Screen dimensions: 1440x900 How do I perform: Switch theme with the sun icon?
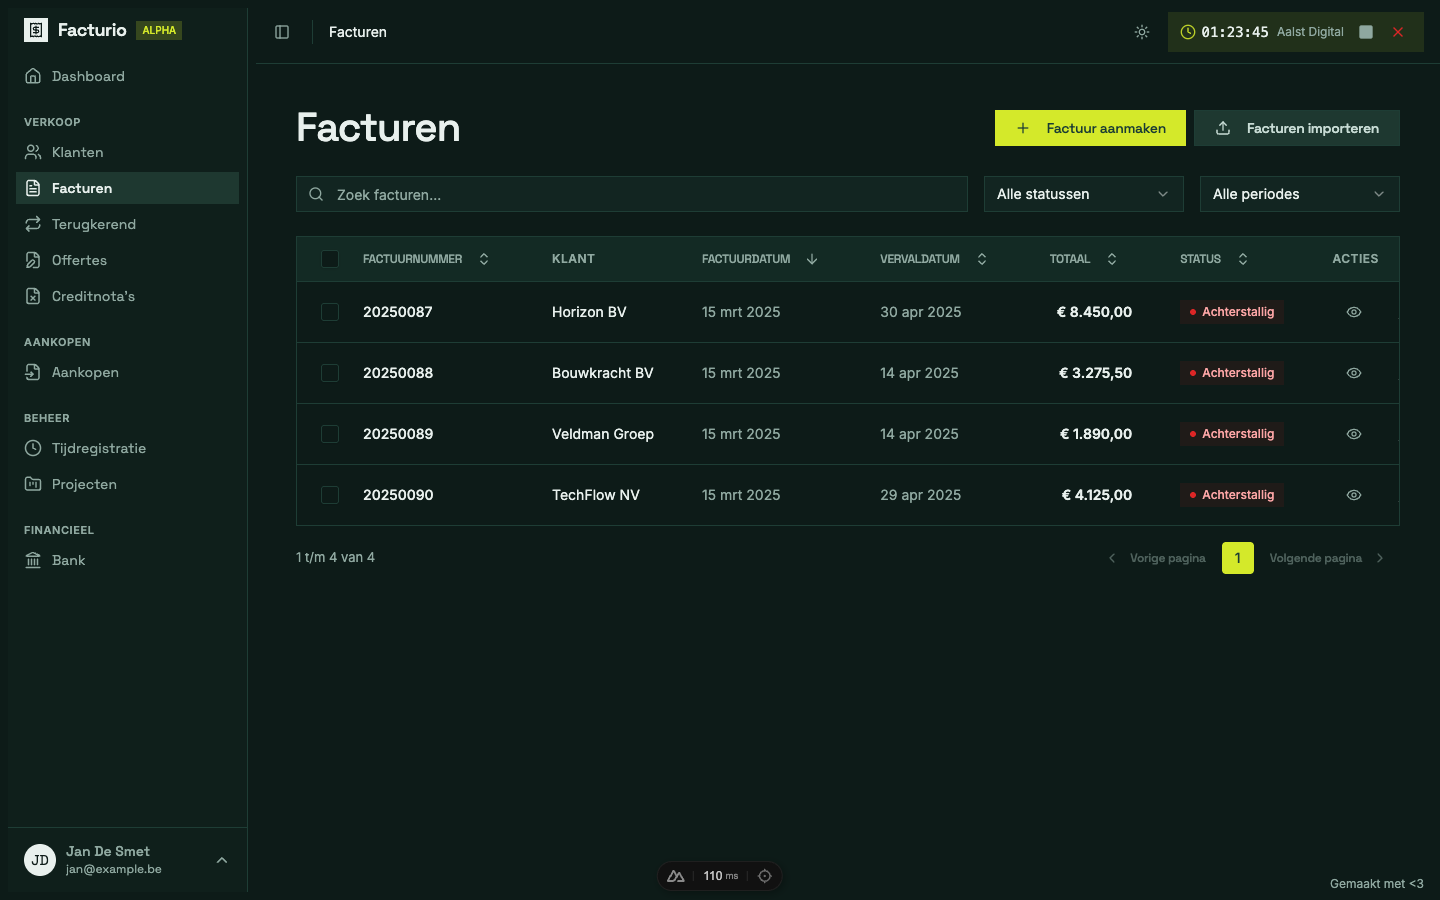tap(1142, 32)
